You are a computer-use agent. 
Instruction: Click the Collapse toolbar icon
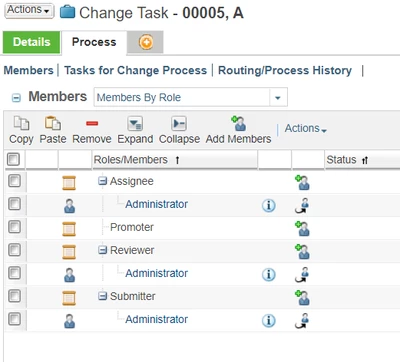coord(179,123)
